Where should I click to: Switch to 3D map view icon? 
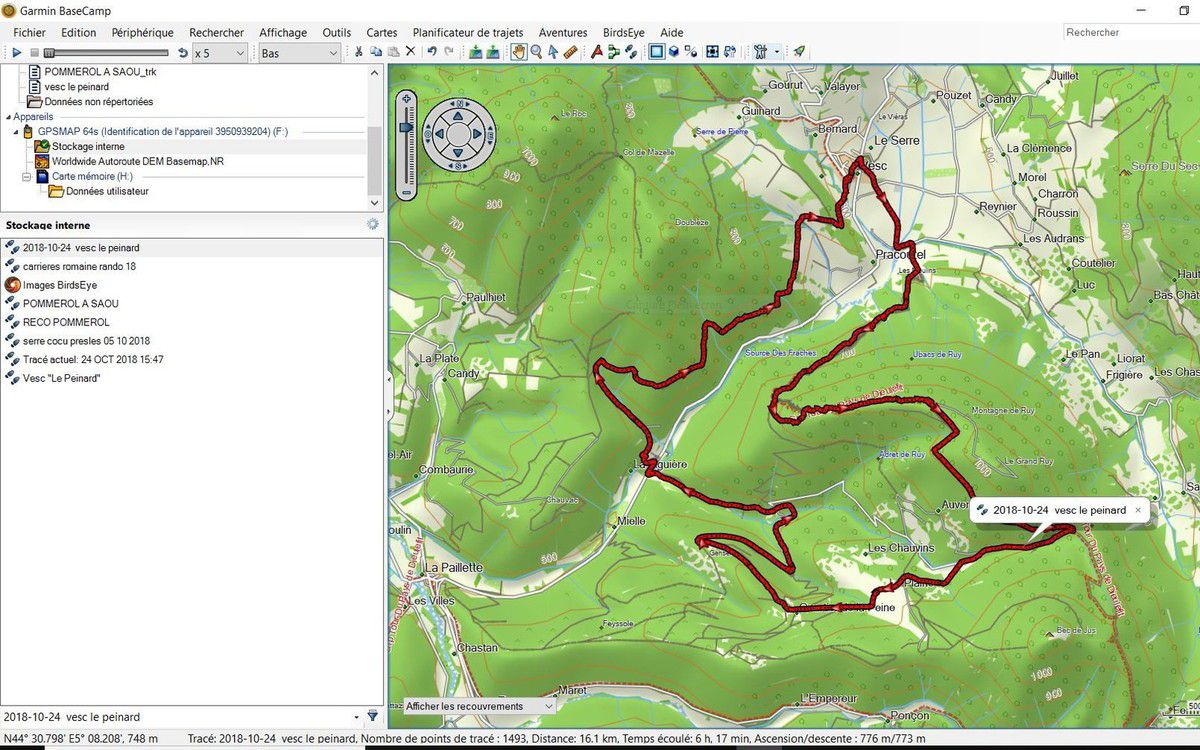[x=674, y=52]
